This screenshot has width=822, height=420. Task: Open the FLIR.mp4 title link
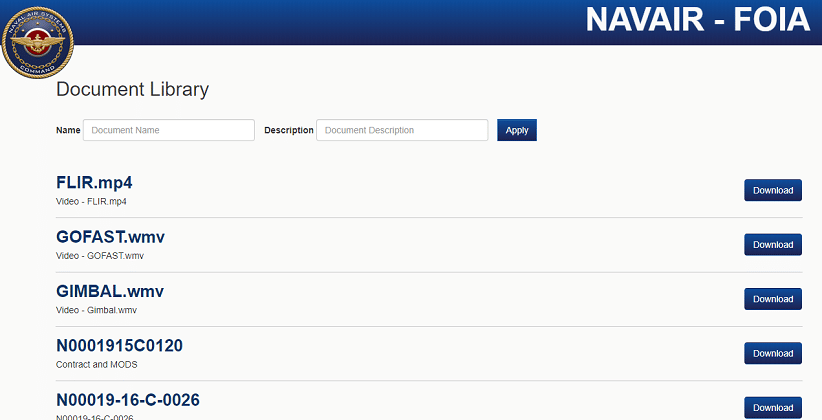(x=94, y=182)
